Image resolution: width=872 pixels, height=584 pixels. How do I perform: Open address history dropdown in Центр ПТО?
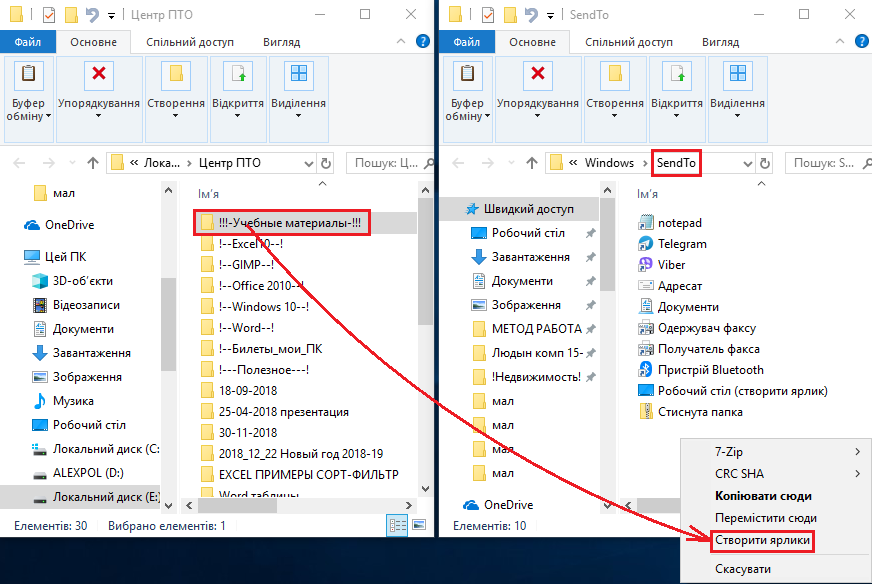tap(309, 164)
